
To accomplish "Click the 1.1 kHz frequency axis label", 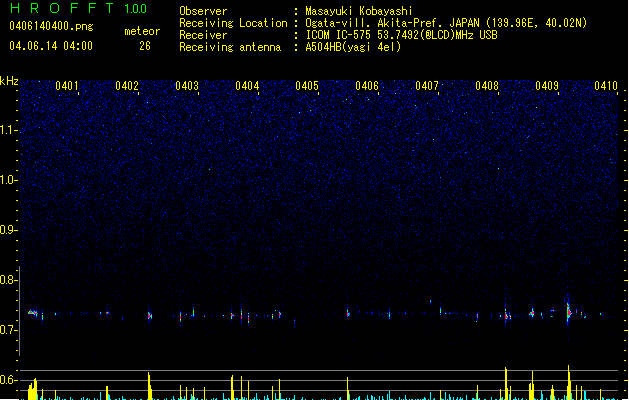I will [9, 130].
